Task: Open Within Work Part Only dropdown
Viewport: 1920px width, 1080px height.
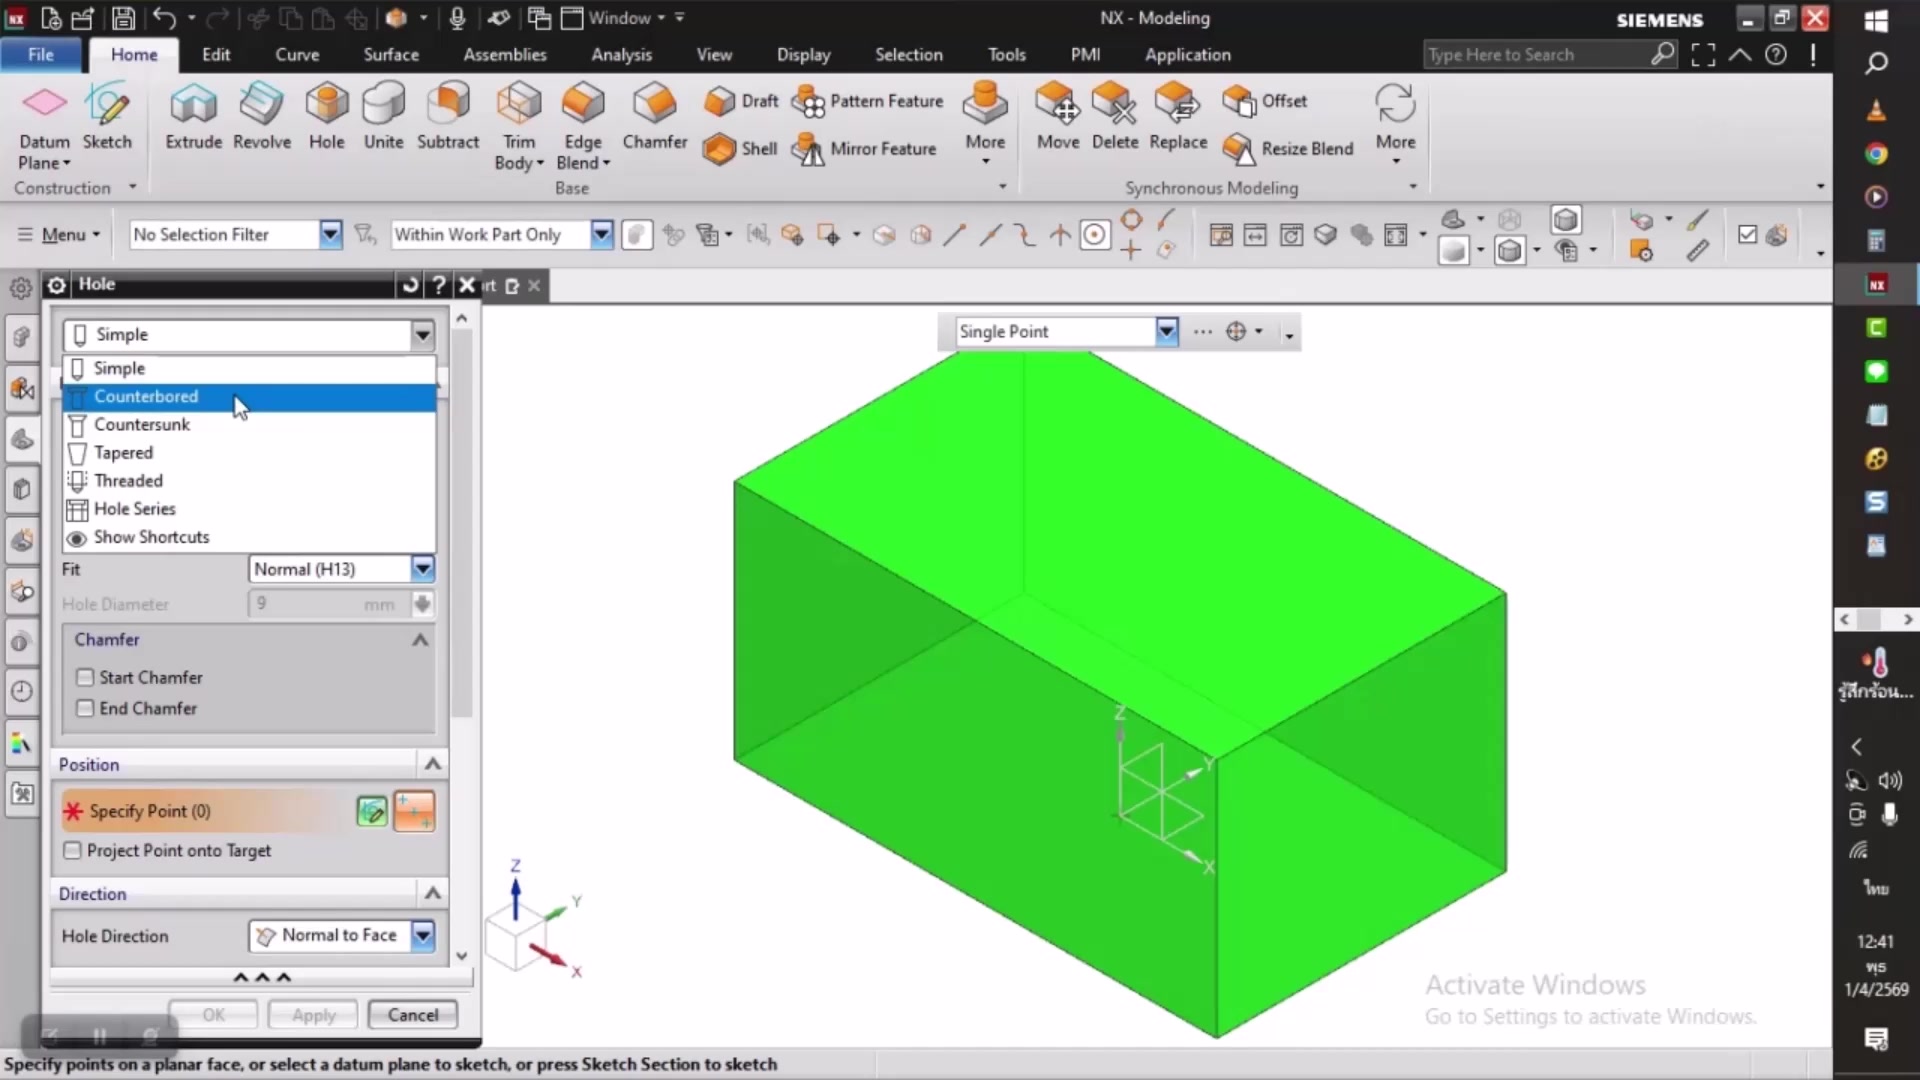Action: click(601, 235)
